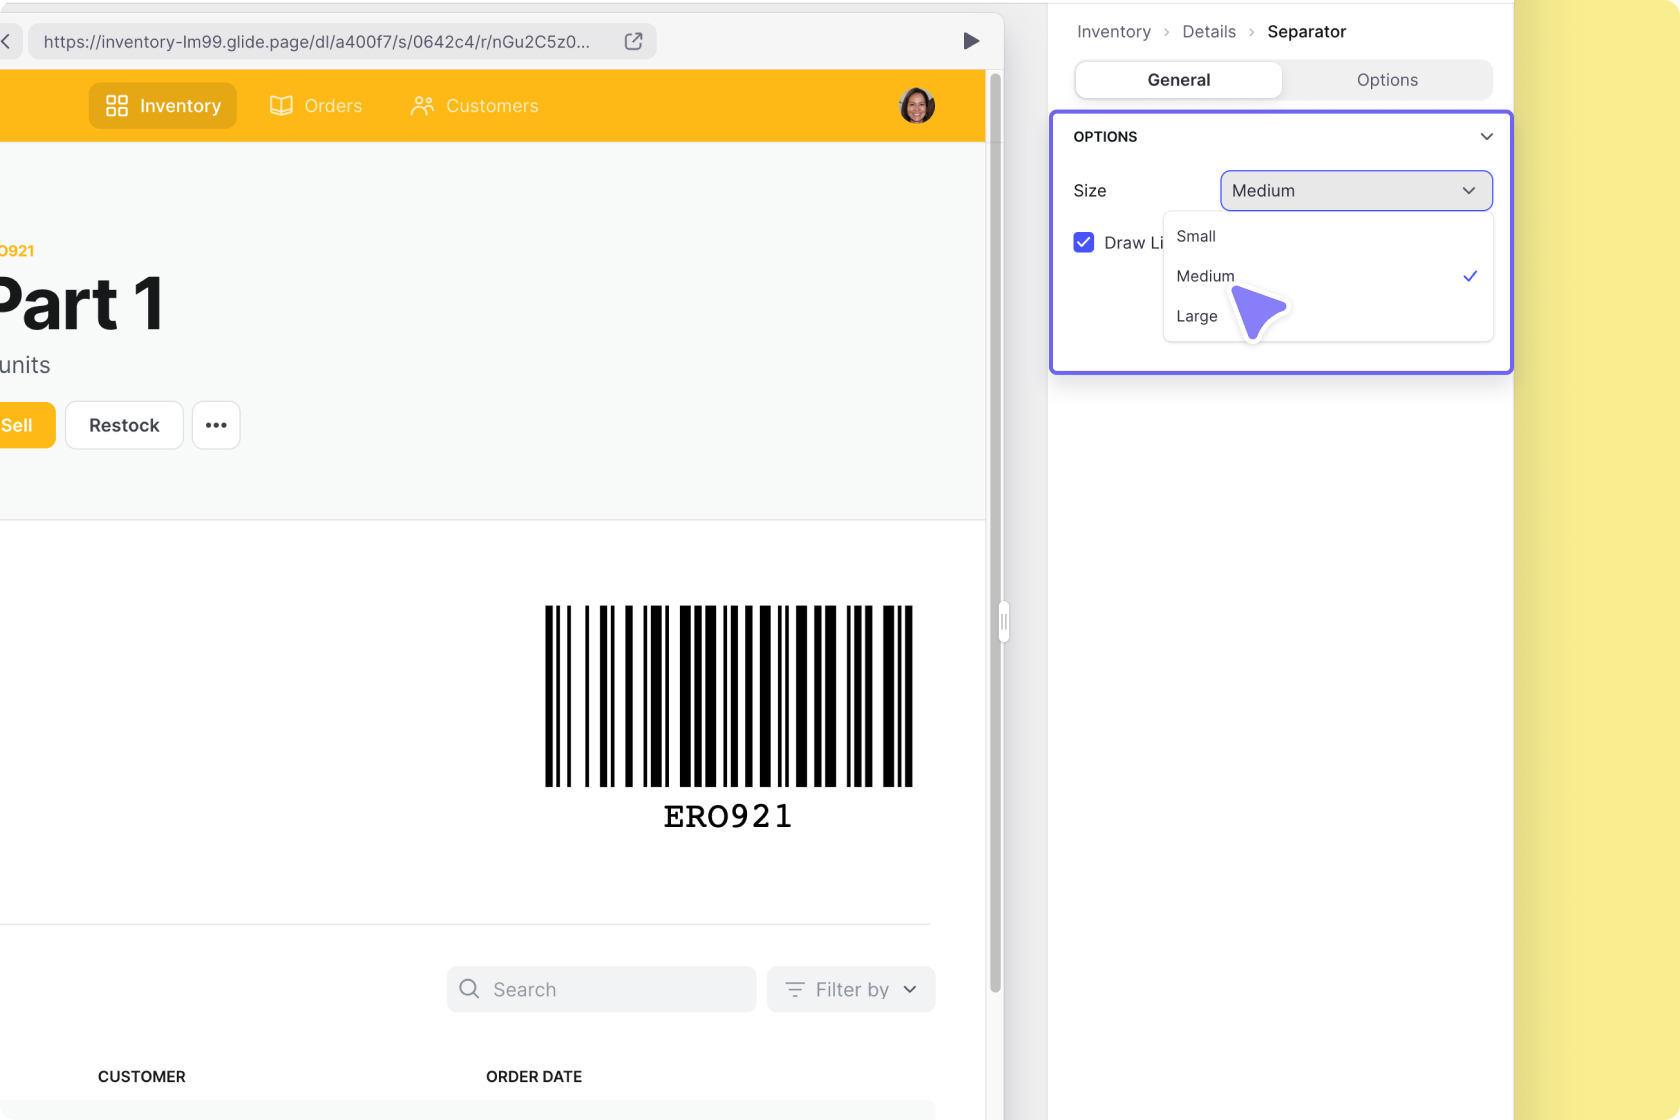Click the barcode ERO921 image
This screenshot has height=1120, width=1680.
[x=728, y=715]
